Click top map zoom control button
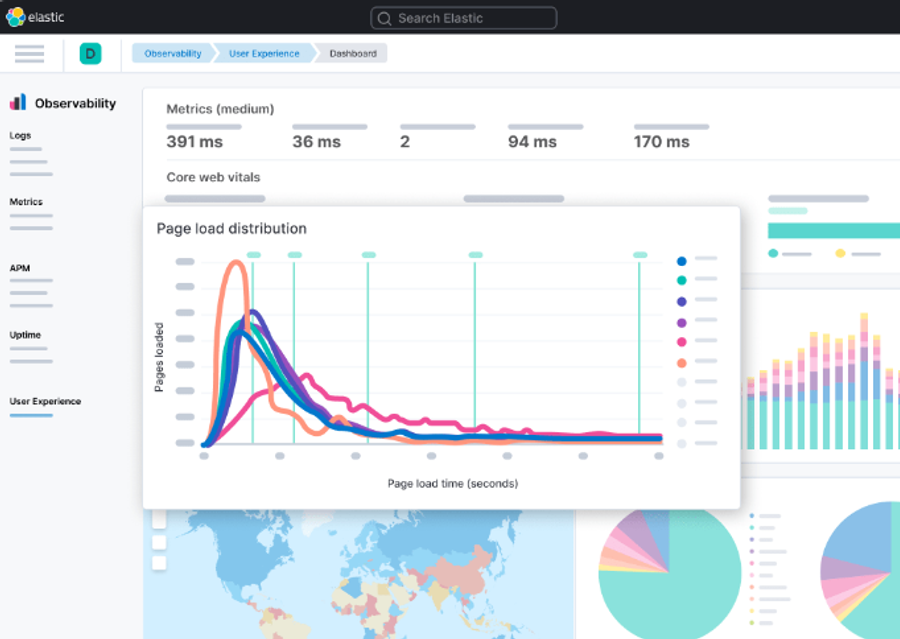900x639 pixels. click(x=159, y=520)
